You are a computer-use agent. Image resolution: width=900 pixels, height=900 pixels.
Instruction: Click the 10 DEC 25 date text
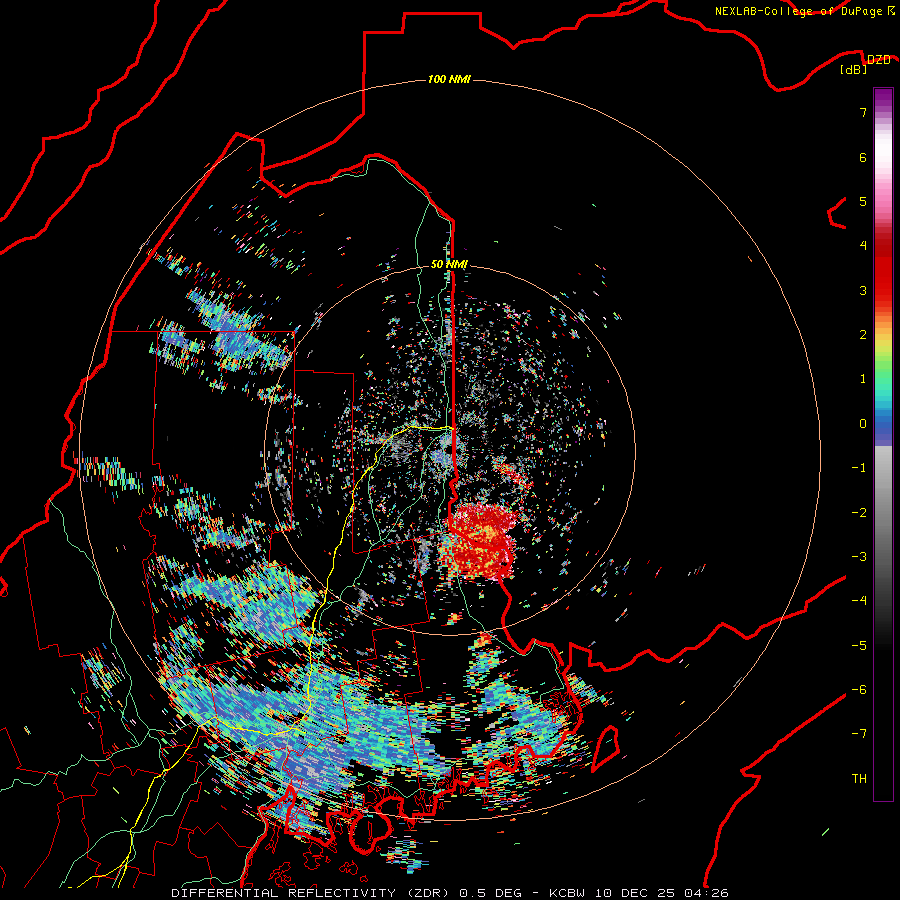coord(635,893)
